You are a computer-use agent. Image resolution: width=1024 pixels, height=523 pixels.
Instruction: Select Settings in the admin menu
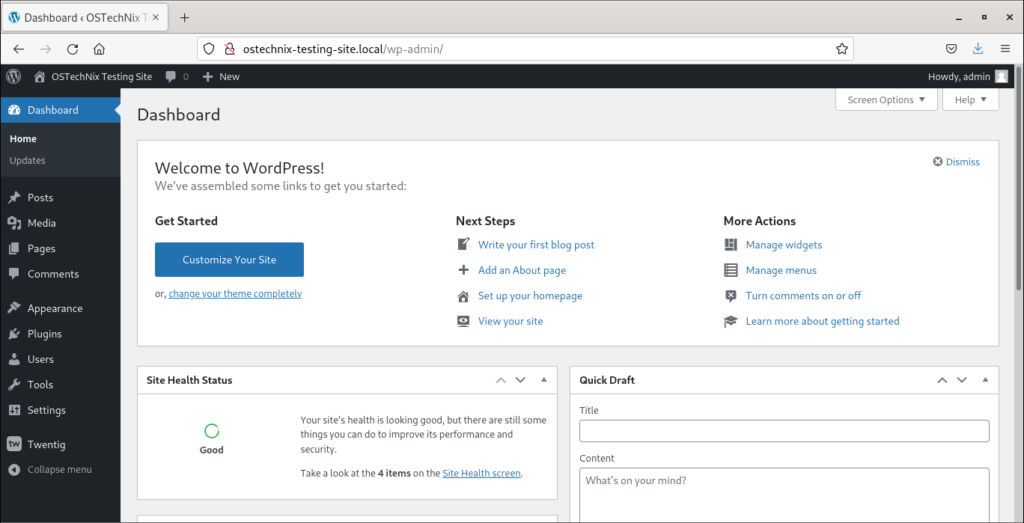pyautogui.click(x=46, y=410)
